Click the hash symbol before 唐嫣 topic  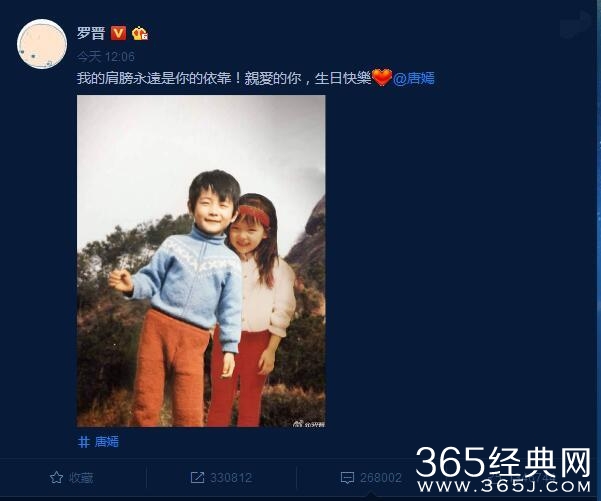84,442
